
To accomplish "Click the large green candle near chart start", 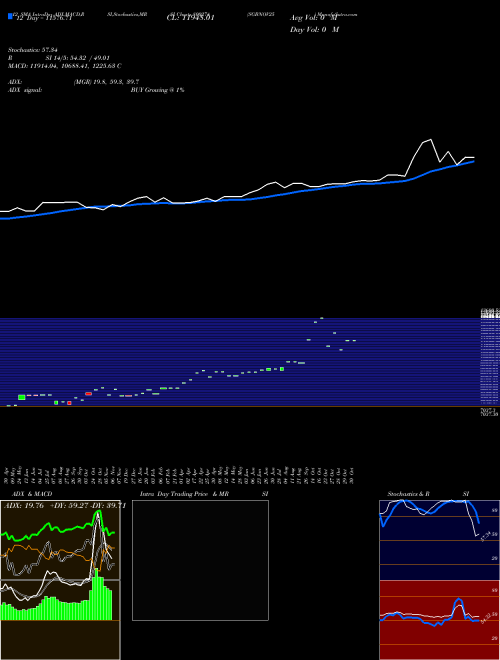I will [22, 397].
